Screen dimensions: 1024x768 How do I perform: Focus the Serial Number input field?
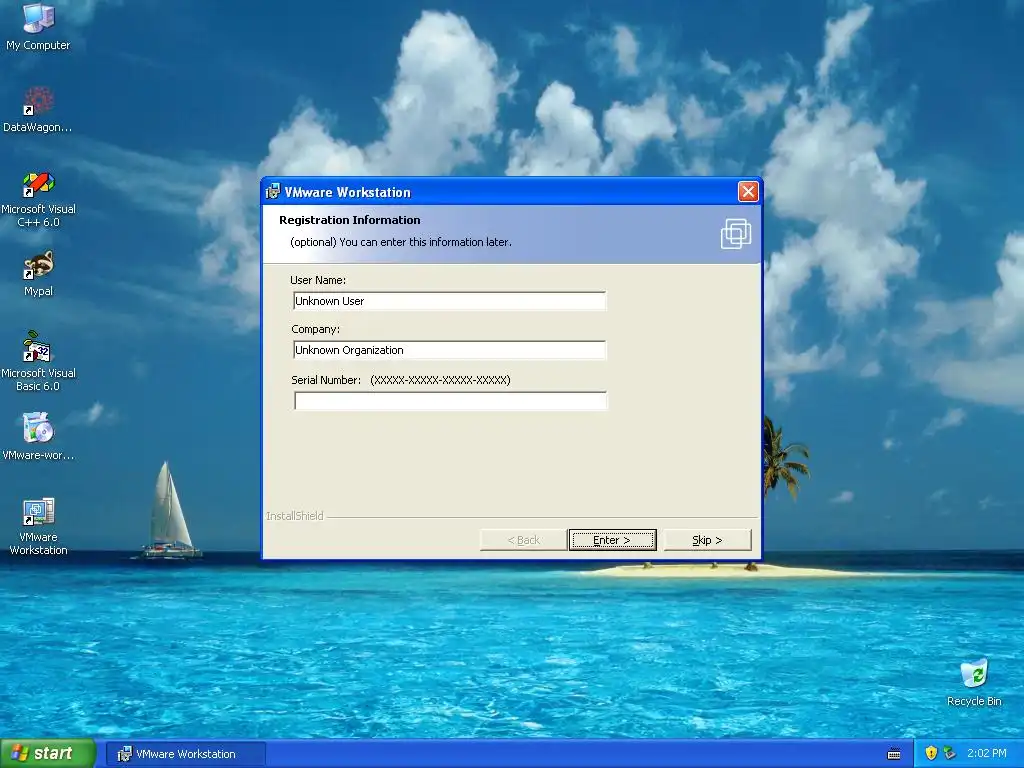[x=450, y=400]
